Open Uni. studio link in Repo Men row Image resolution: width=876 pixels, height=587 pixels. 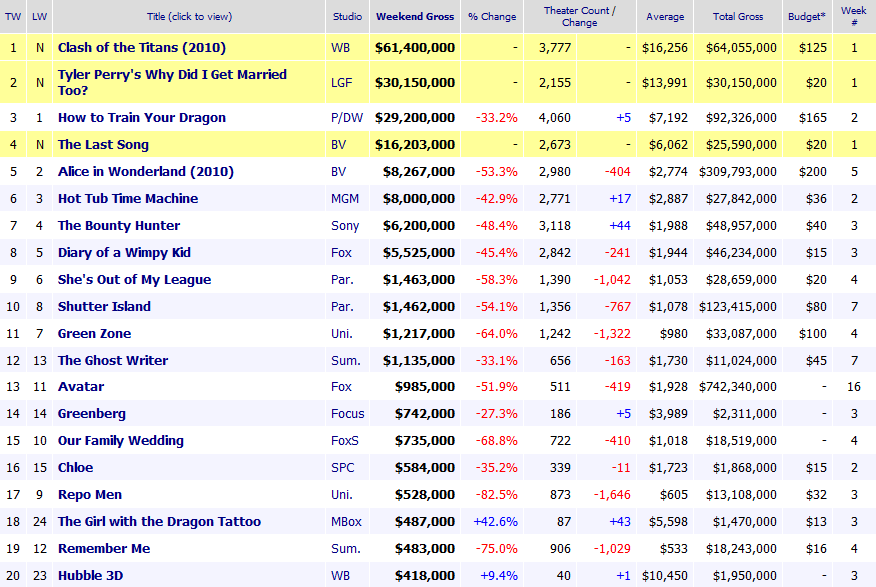point(341,495)
